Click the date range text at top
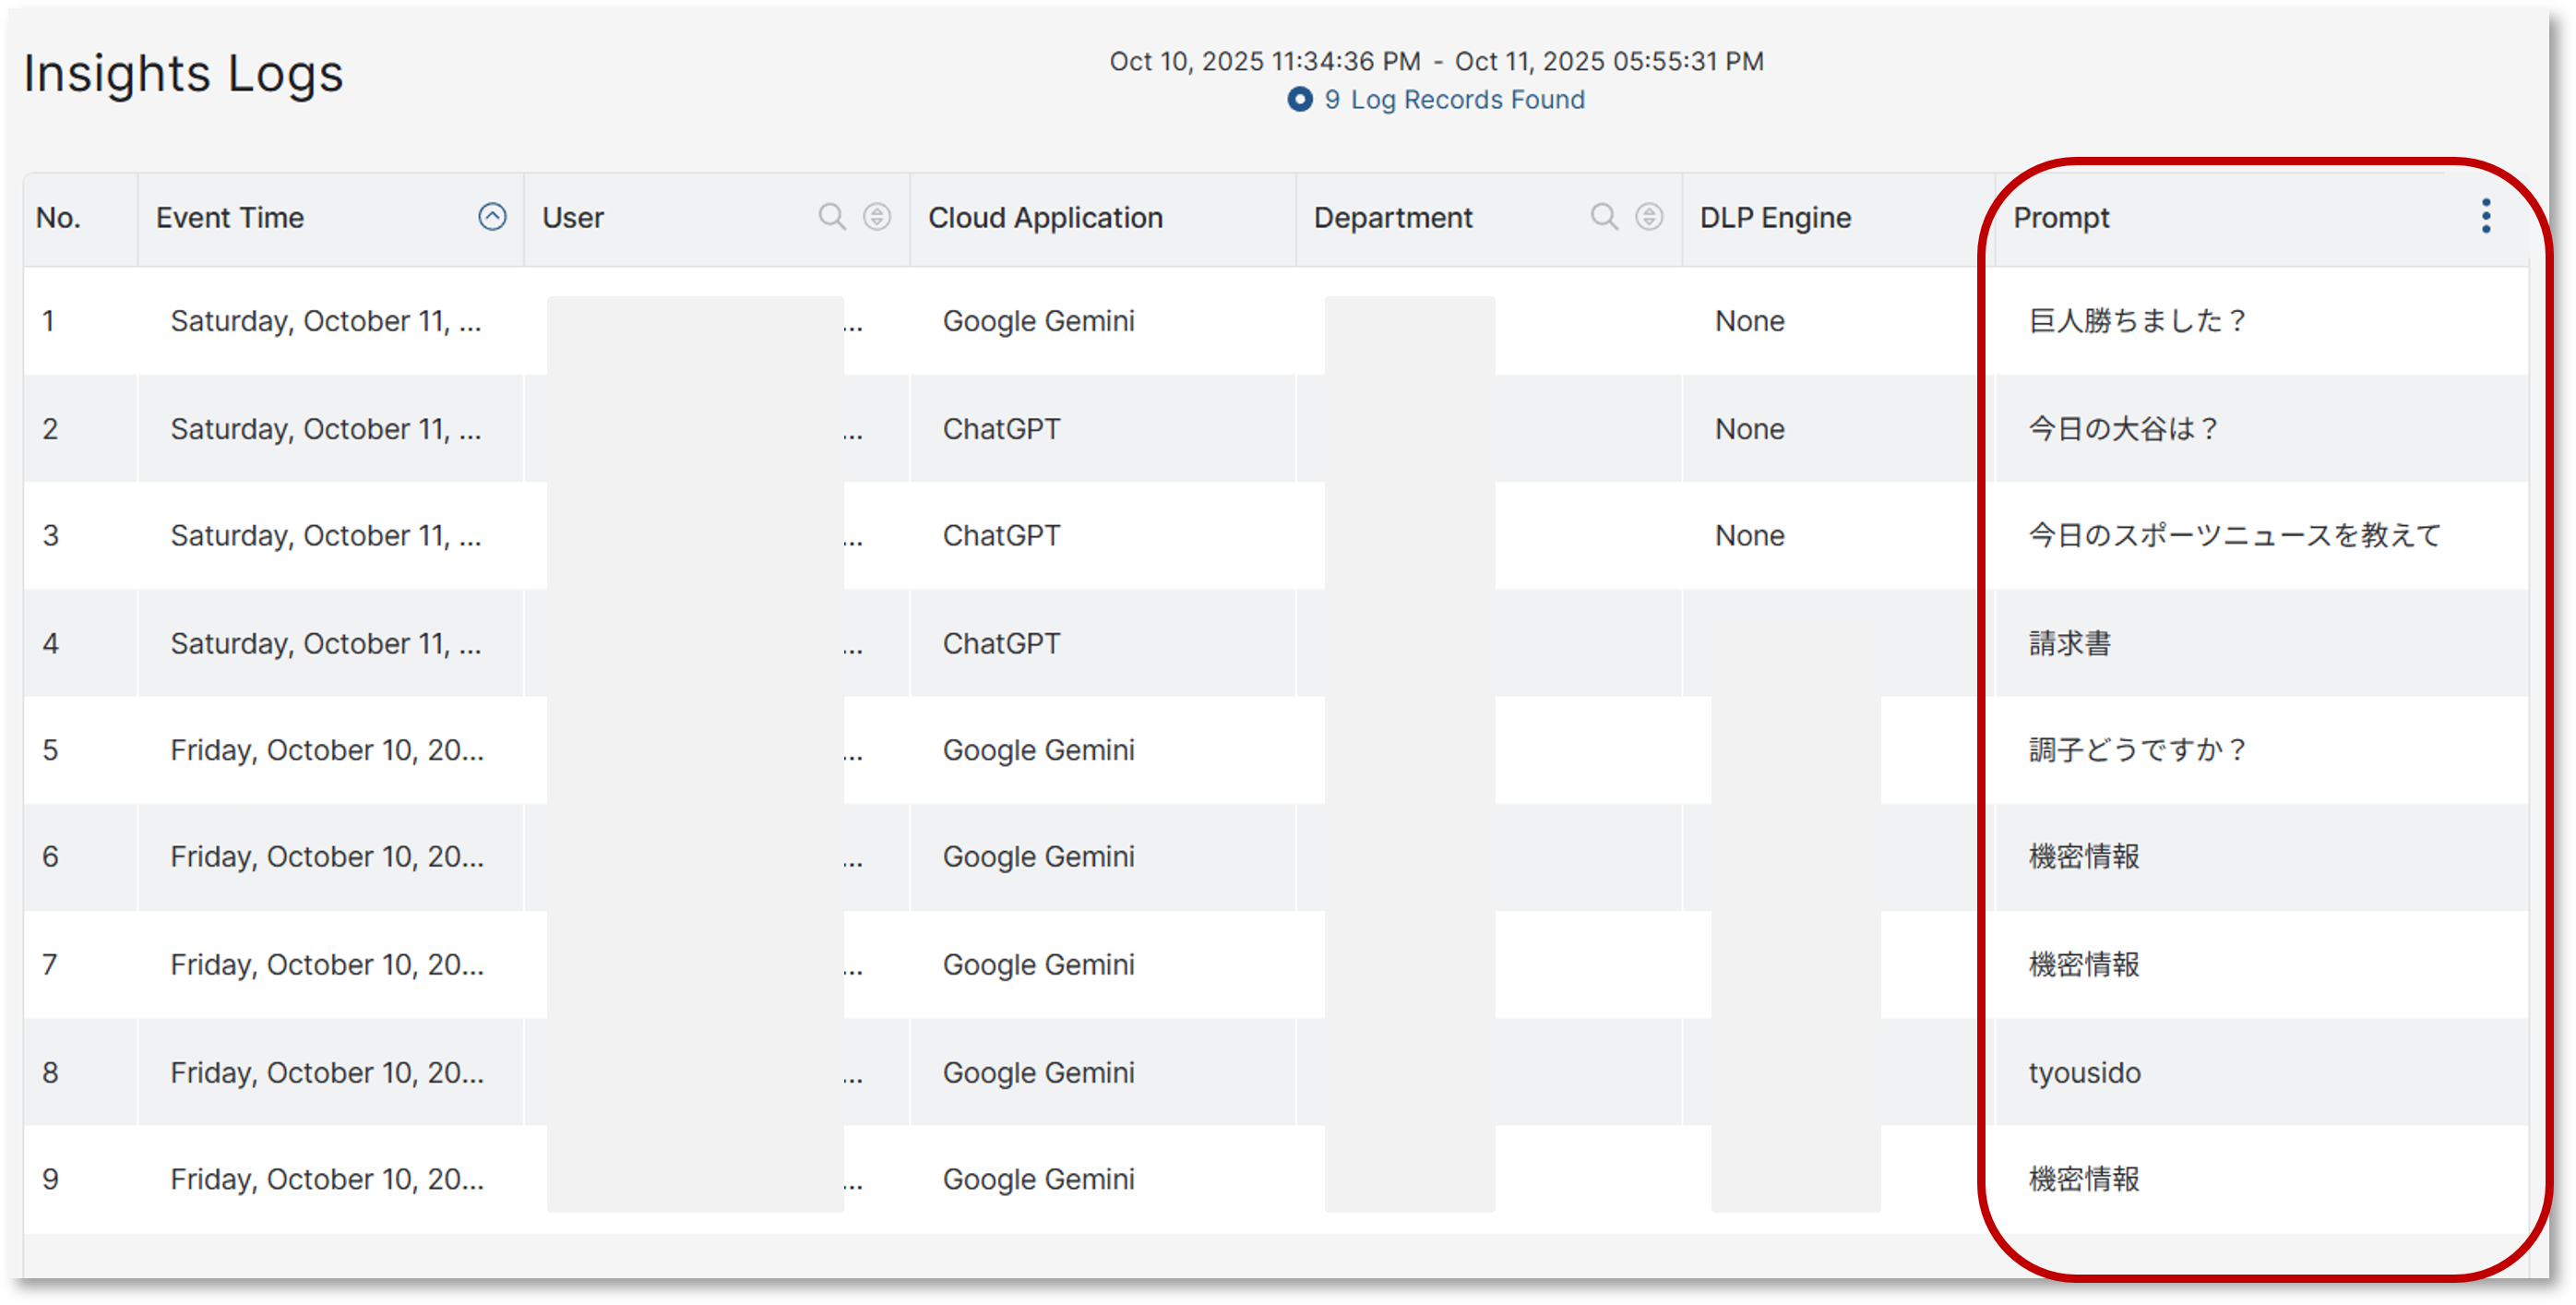Screen dimensions: 2576x1305 tap(1436, 62)
